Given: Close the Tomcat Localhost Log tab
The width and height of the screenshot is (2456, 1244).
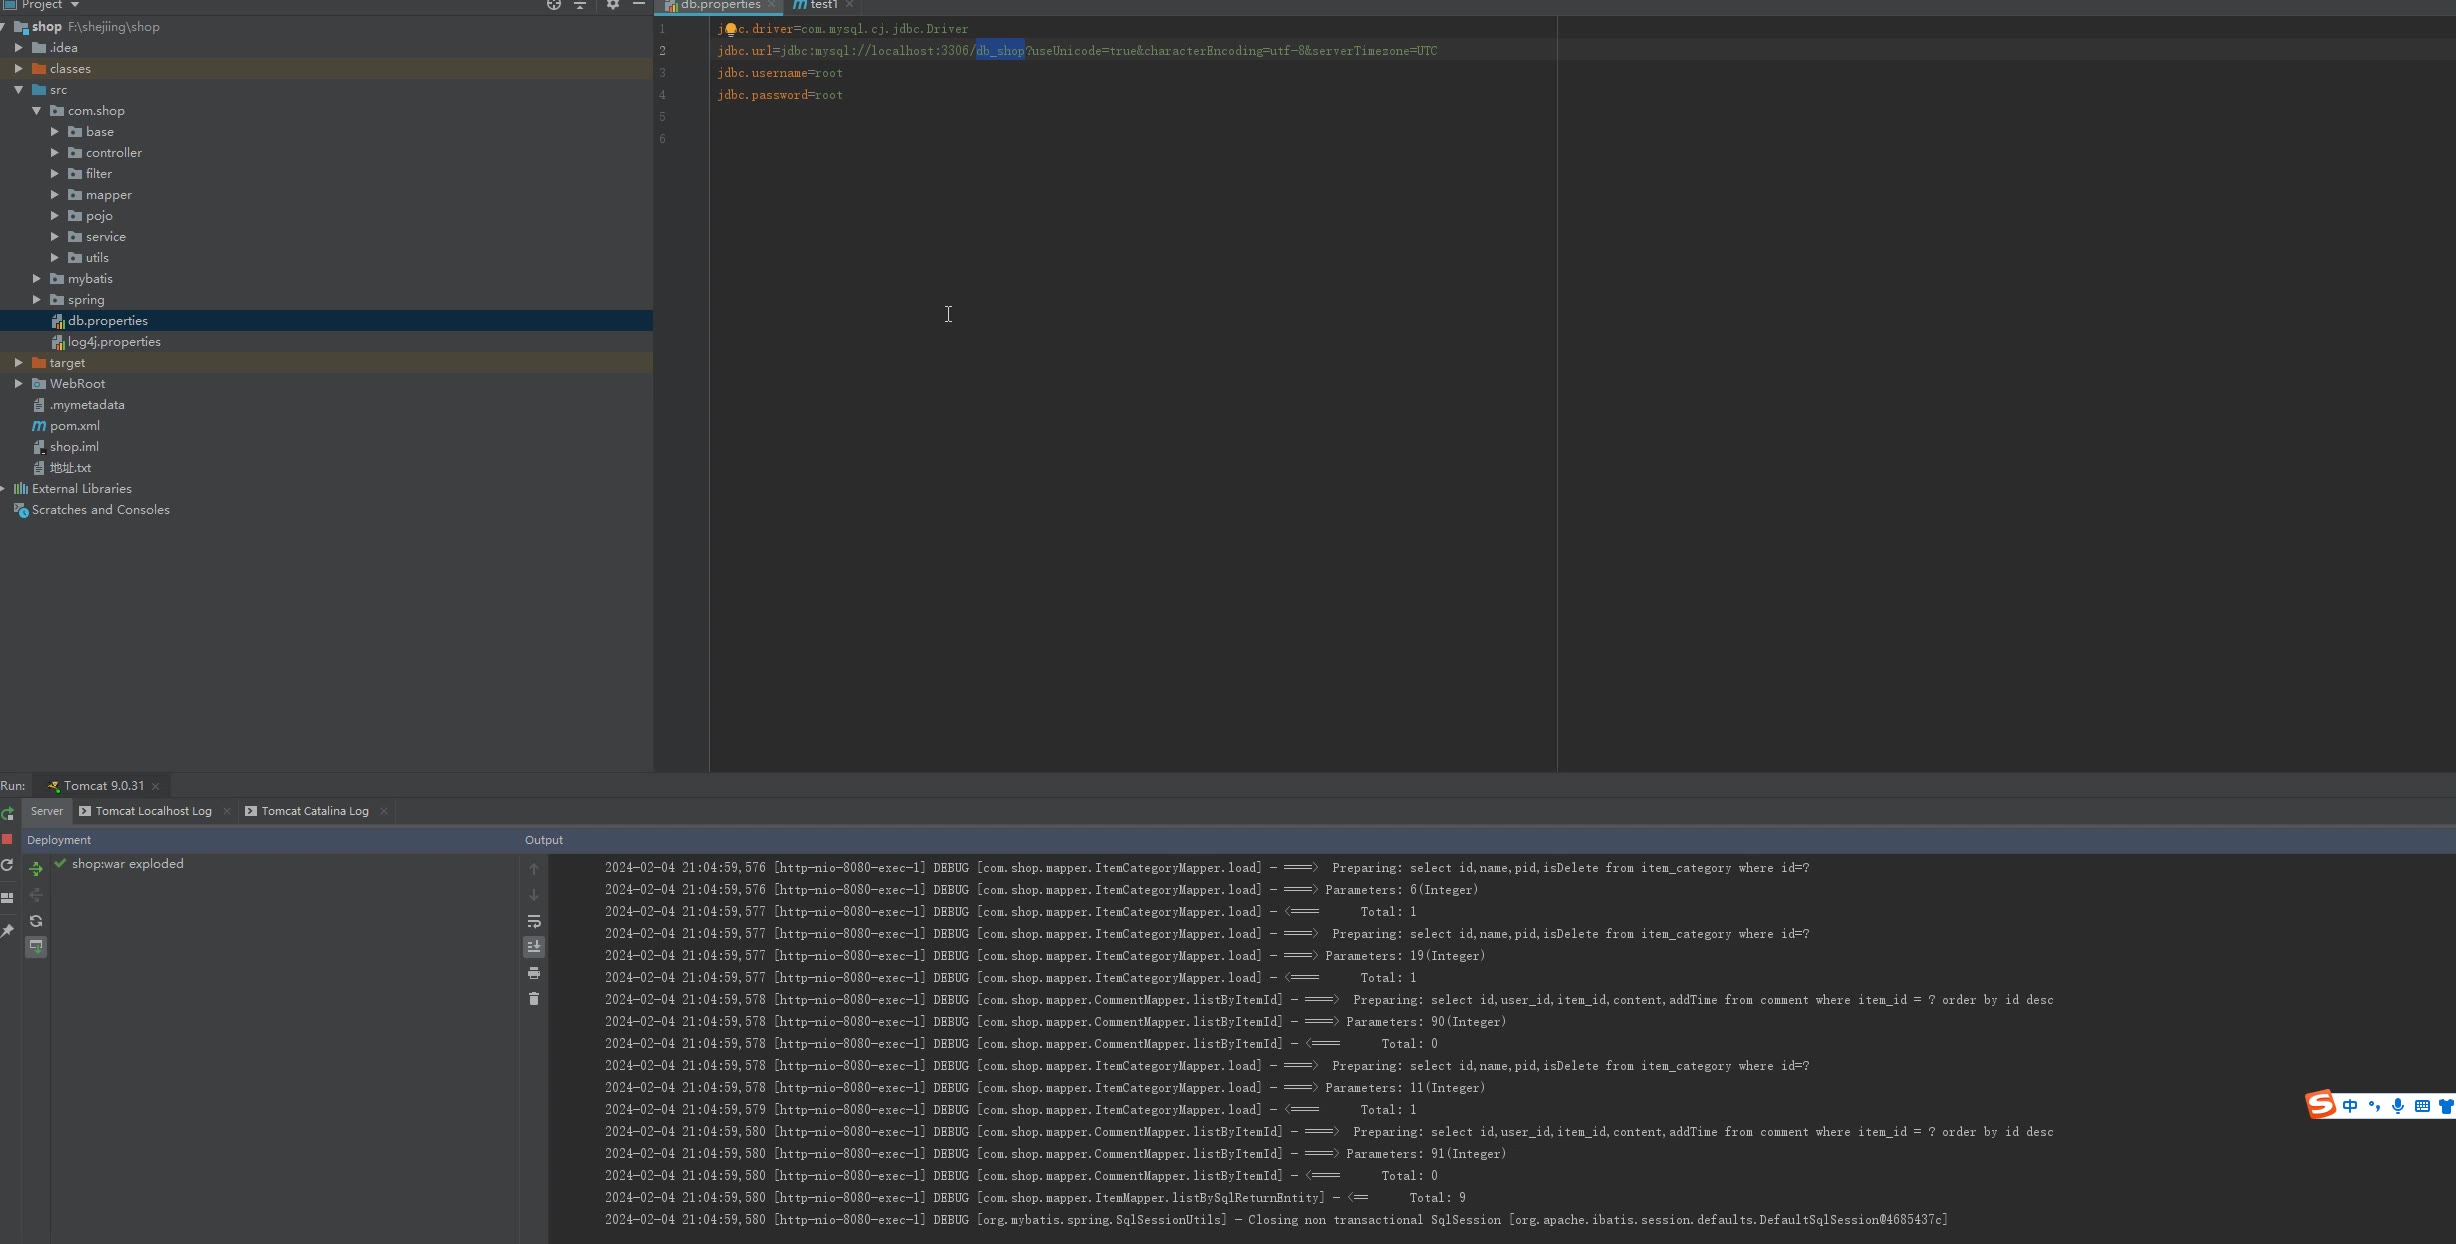Looking at the screenshot, I should [x=227, y=811].
